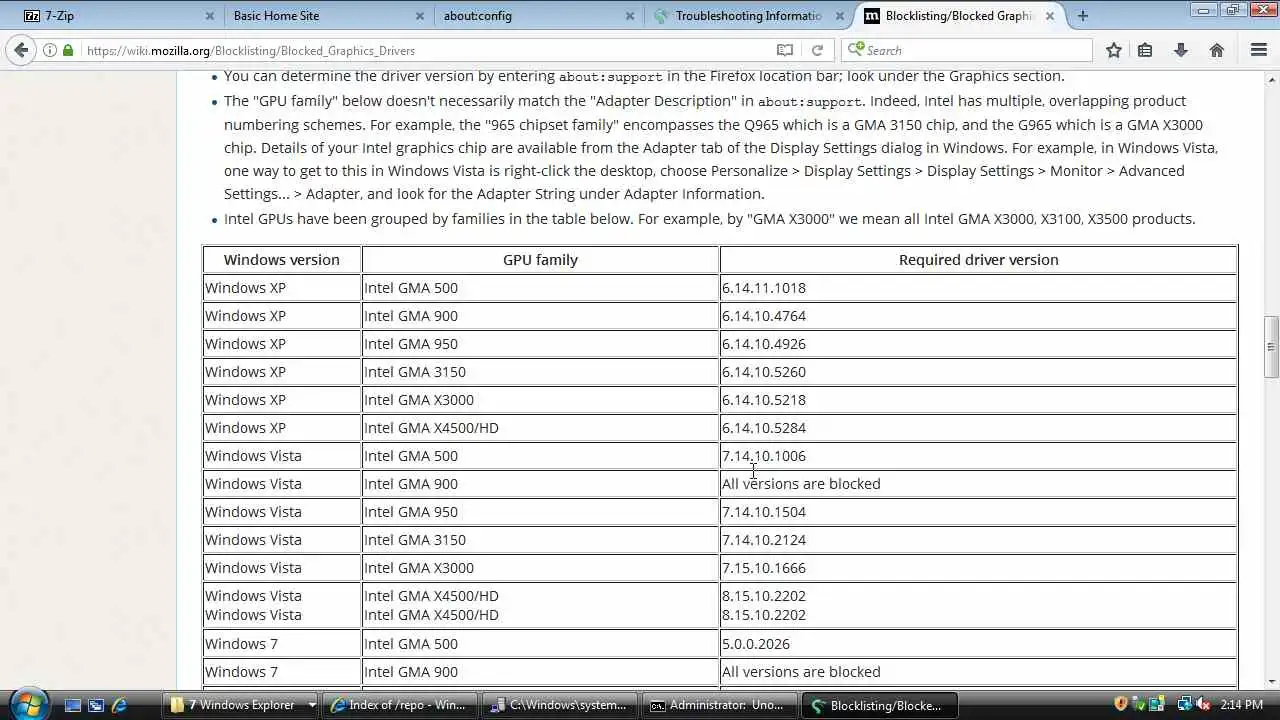Open the site identity padlock icon
Image resolution: width=1280 pixels, height=720 pixels.
click(68, 50)
